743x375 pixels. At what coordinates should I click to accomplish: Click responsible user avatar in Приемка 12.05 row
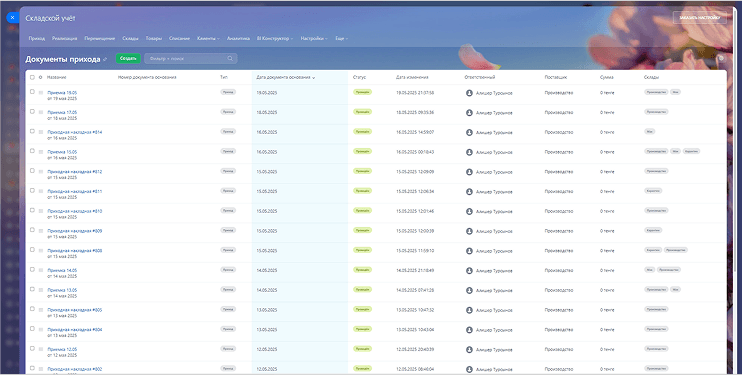(469, 349)
